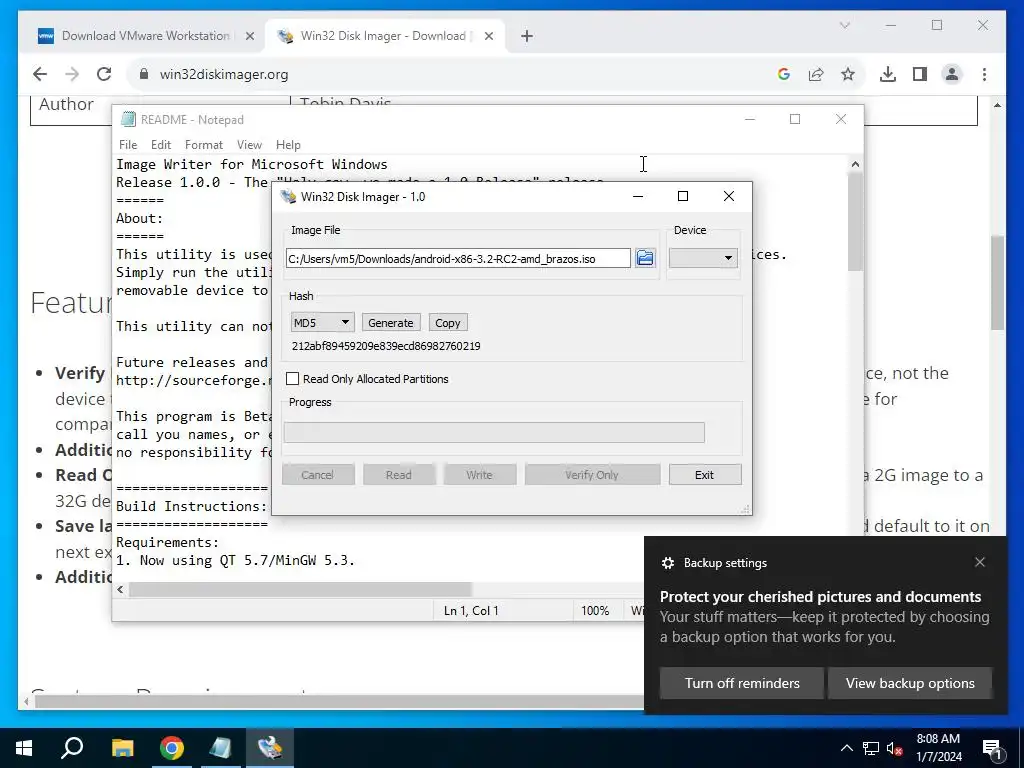Bookmark this page with star icon
This screenshot has width=1024, height=768.
pyautogui.click(x=848, y=74)
